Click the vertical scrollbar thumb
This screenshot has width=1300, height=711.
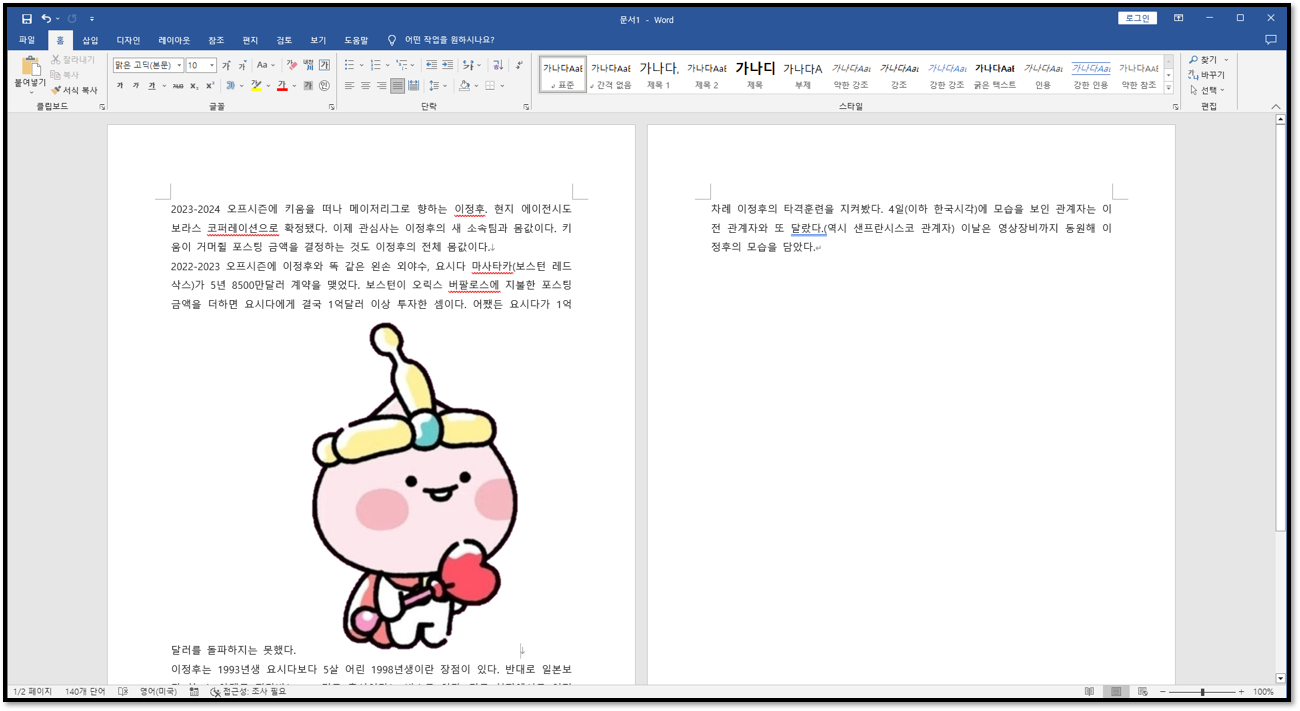click(1281, 330)
